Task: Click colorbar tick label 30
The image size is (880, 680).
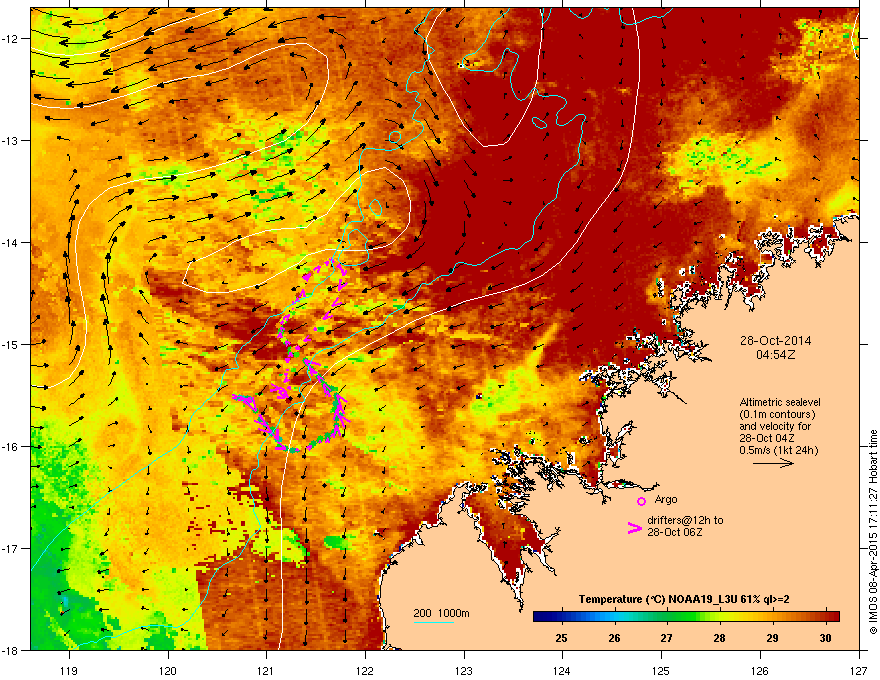Action: 825,638
